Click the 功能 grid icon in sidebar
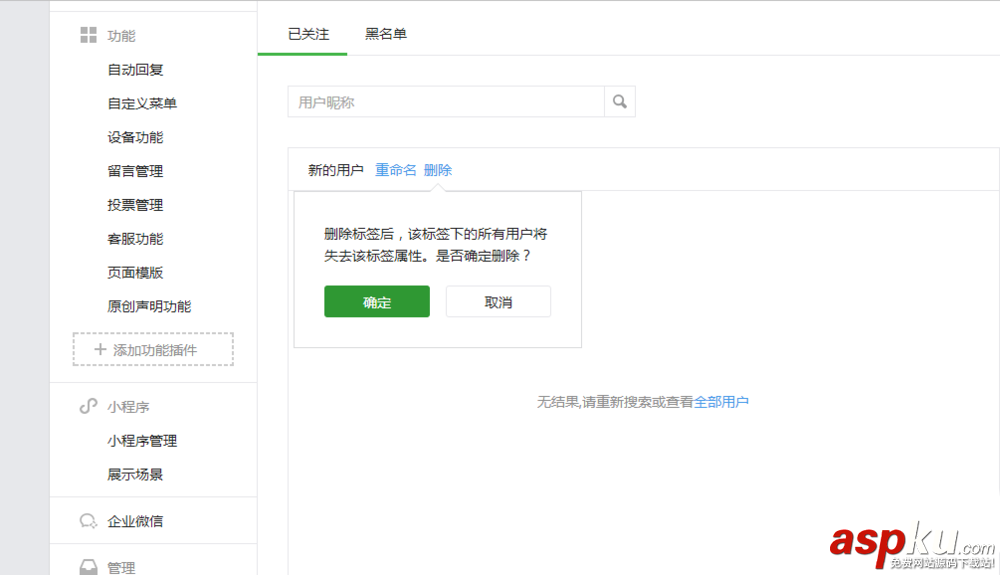This screenshot has width=1000, height=575. (89, 35)
